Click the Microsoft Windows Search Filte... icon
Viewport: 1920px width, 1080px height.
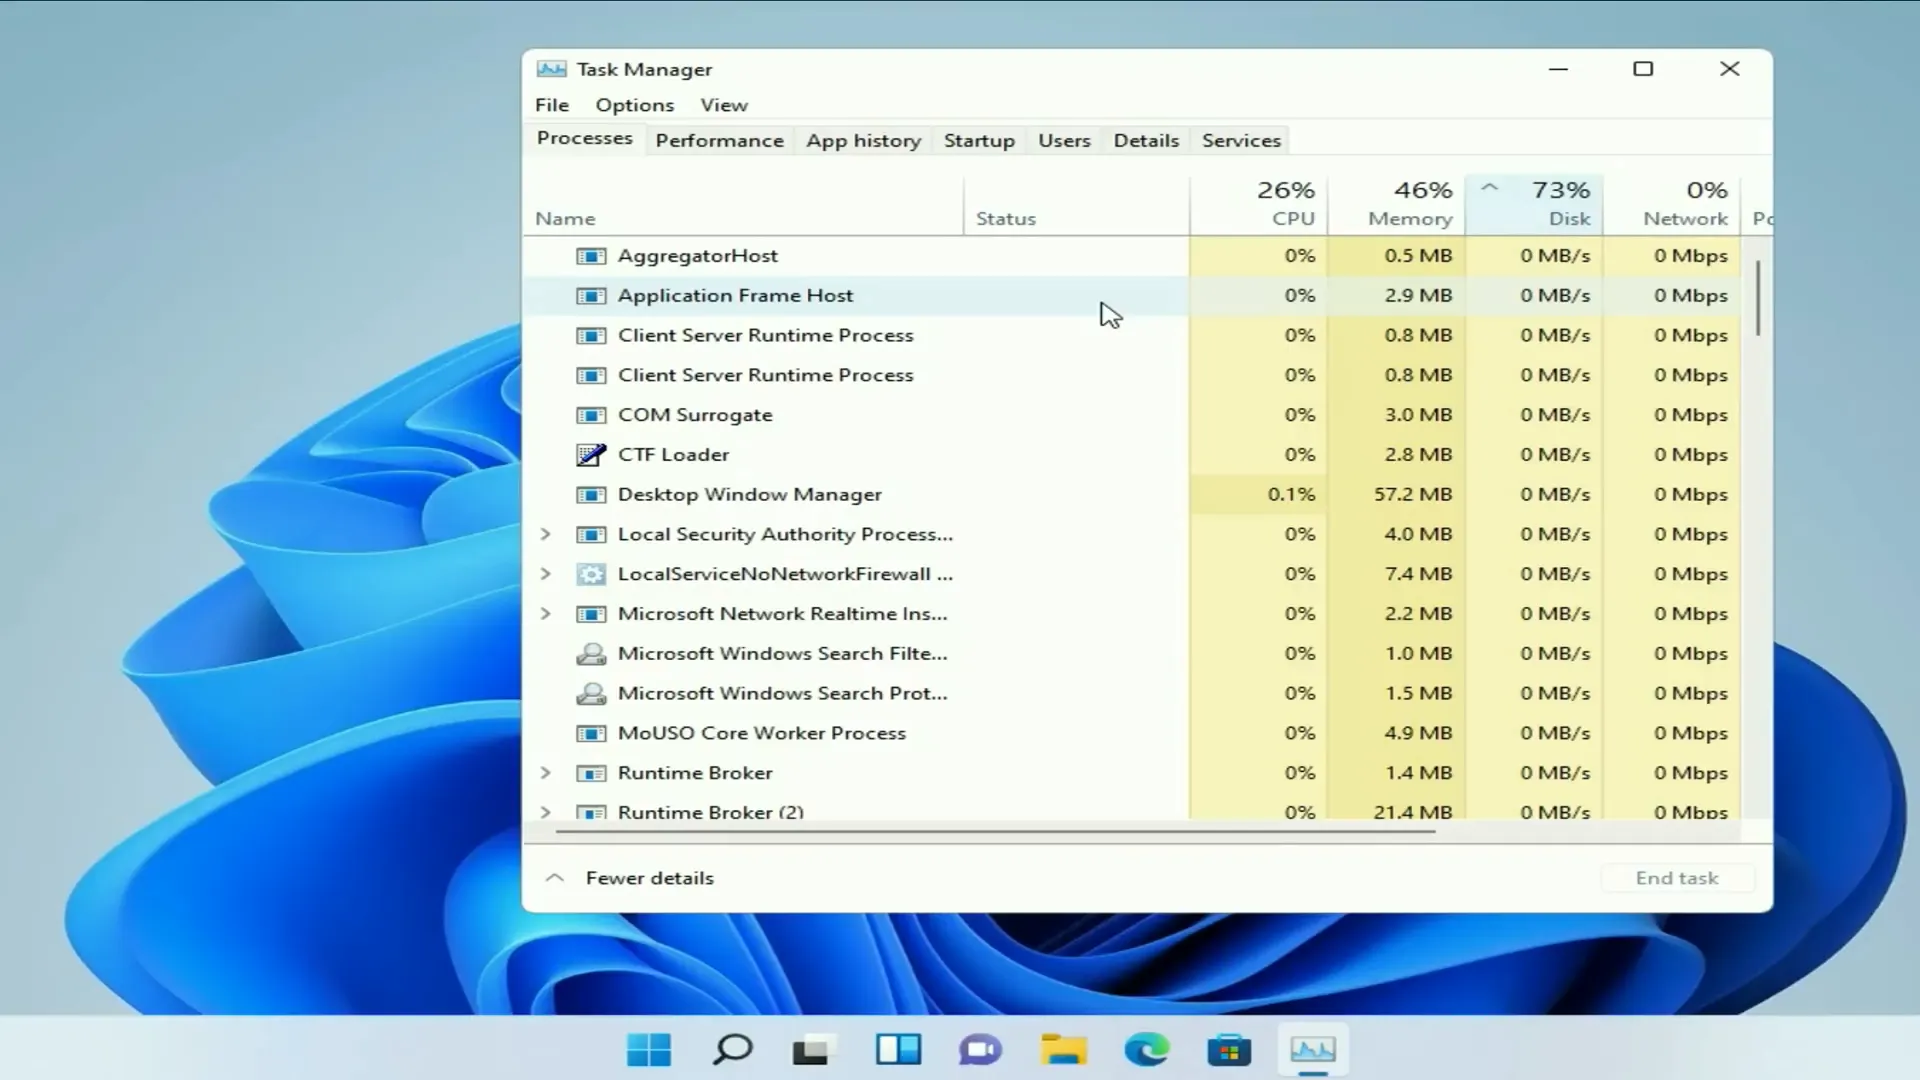click(591, 654)
